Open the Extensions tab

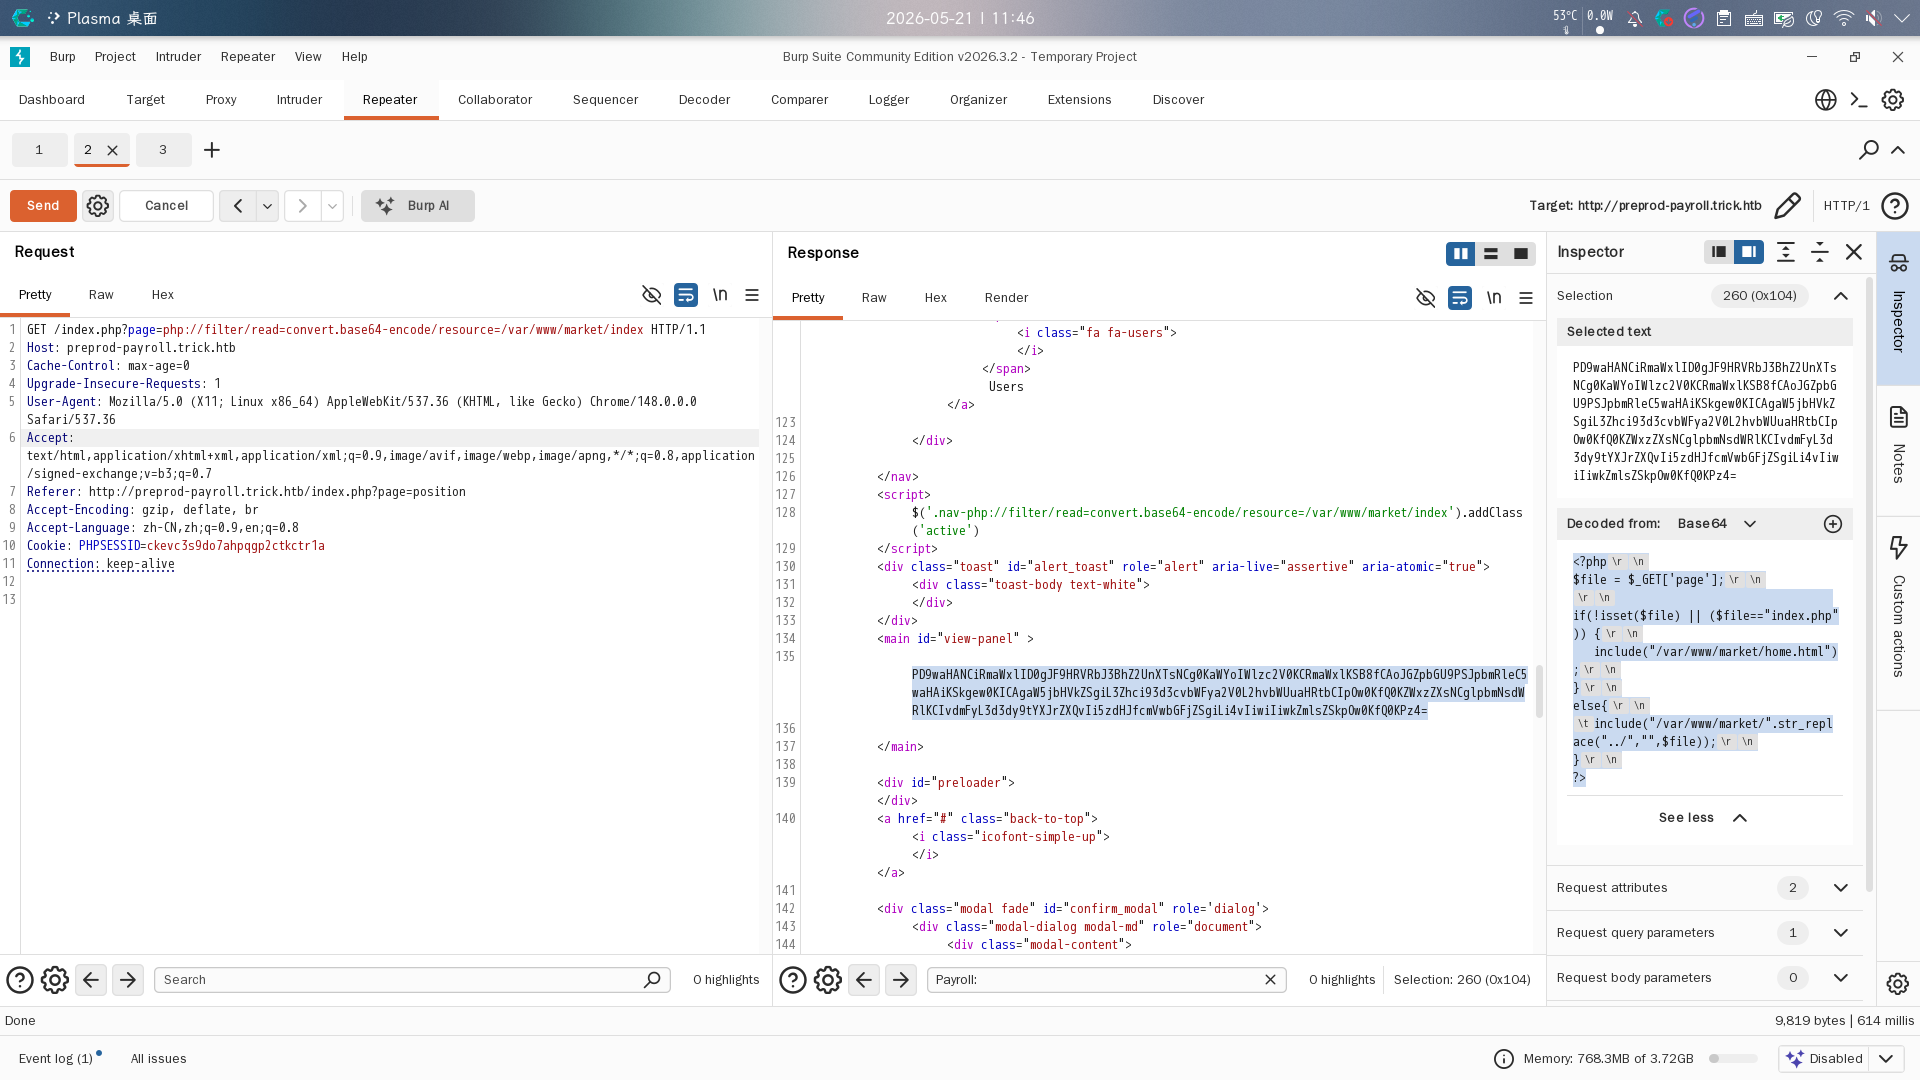[x=1079, y=100]
